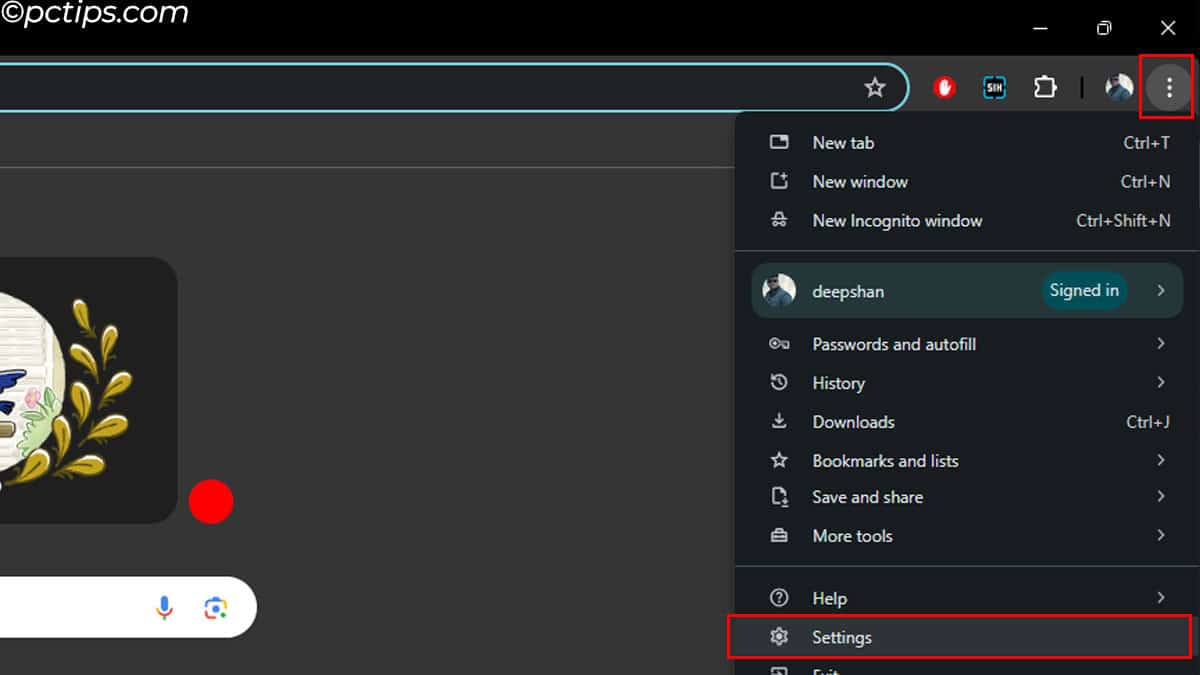Expand Save and share submenu arrow
Viewport: 1200px width, 675px height.
point(1161,497)
